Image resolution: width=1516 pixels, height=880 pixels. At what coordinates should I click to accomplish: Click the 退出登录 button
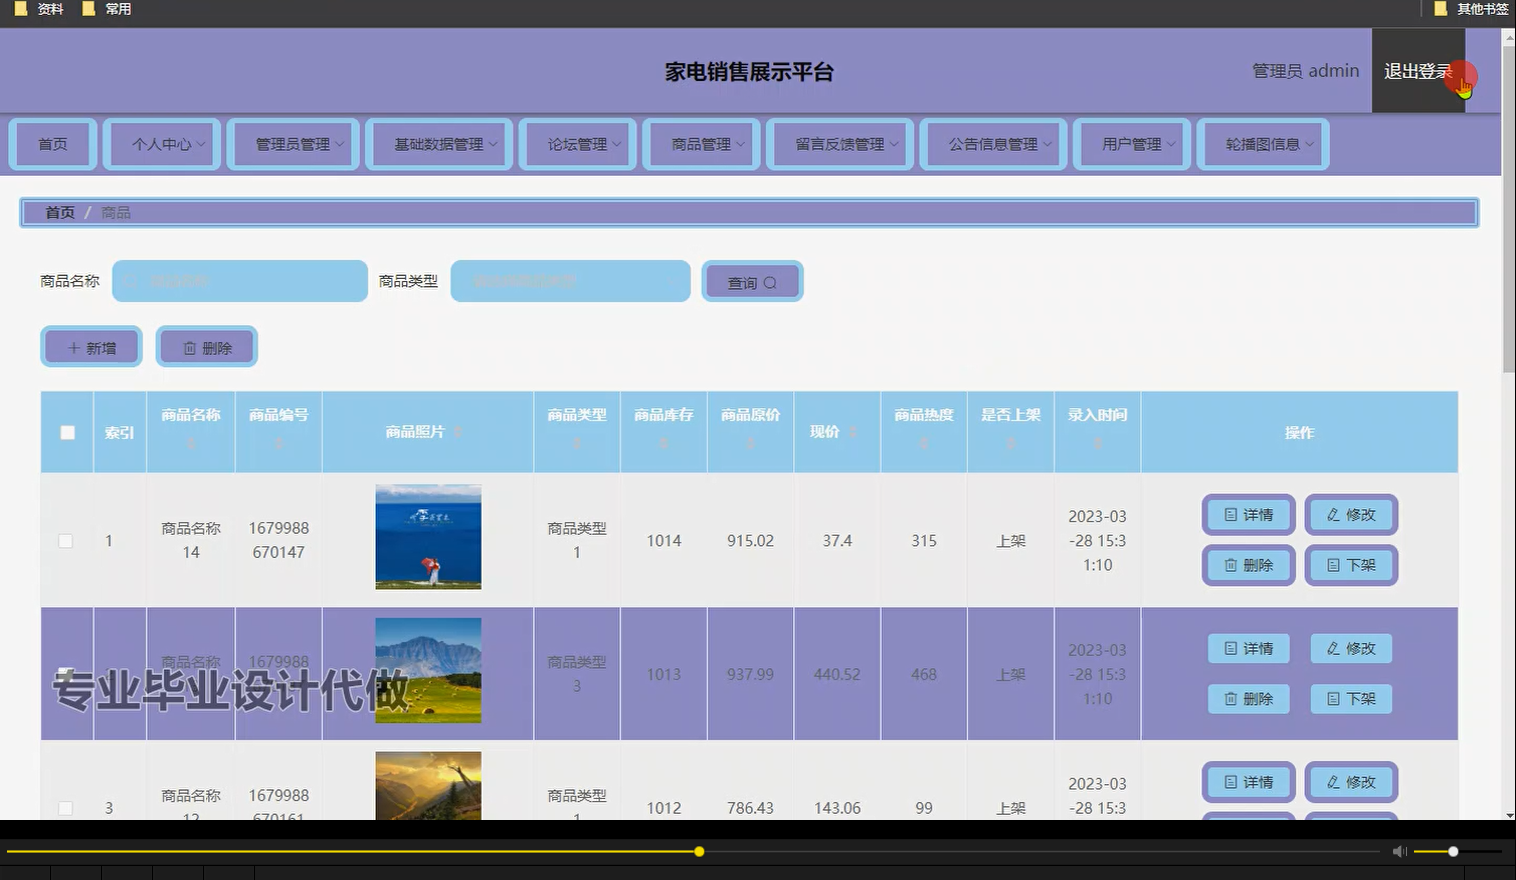click(1418, 70)
